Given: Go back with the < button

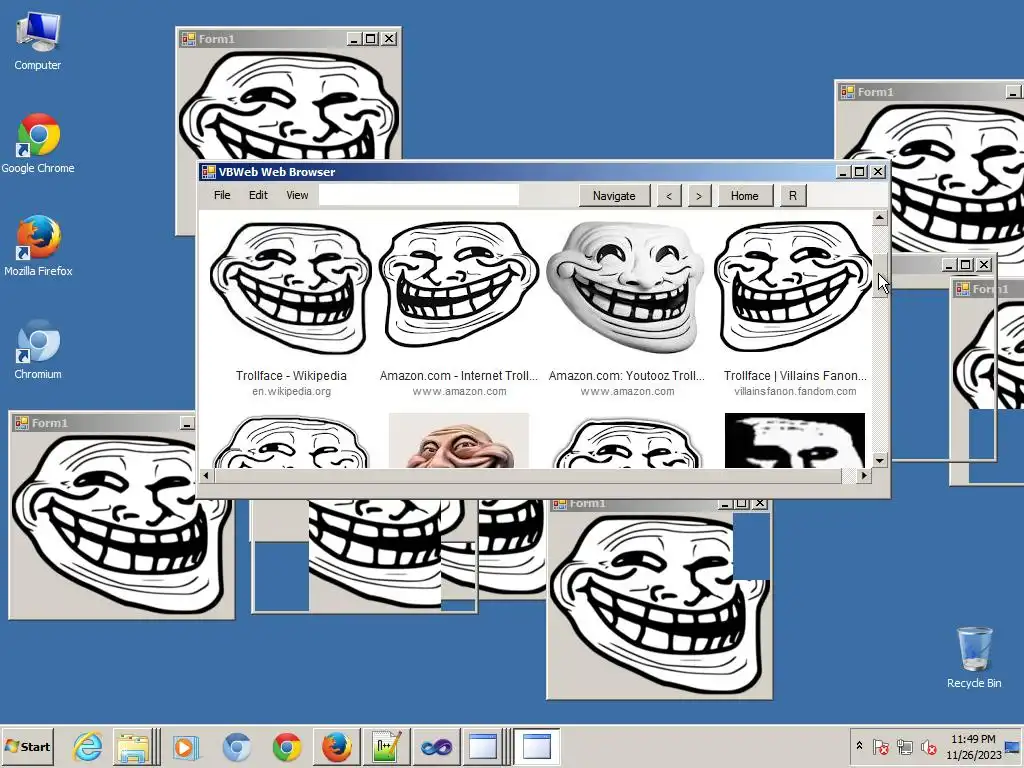Looking at the screenshot, I should [x=669, y=195].
